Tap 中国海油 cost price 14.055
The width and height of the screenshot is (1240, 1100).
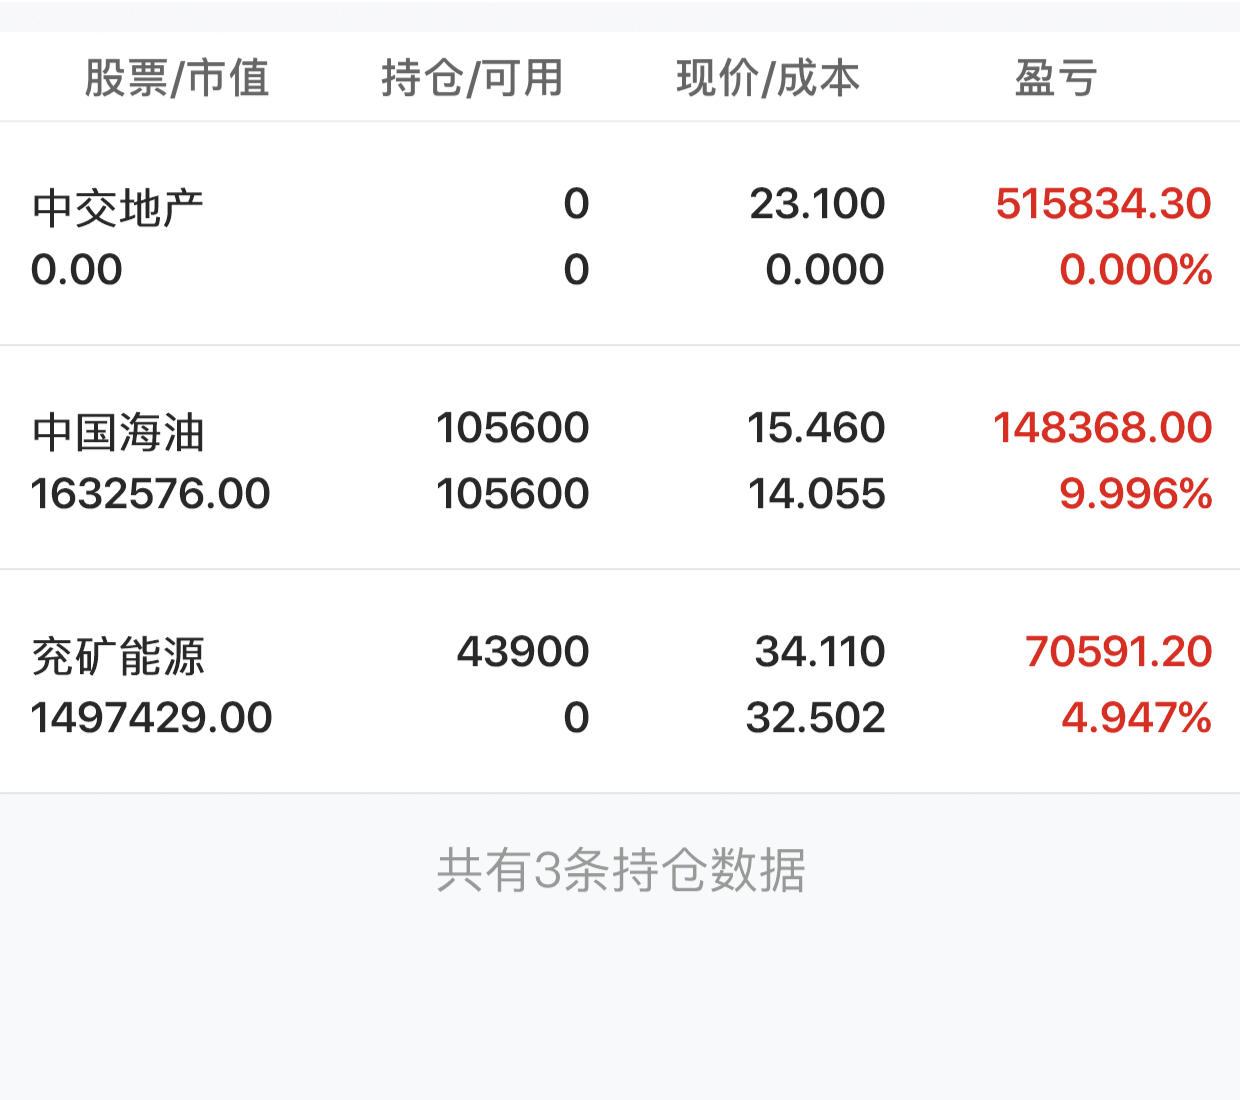click(817, 494)
